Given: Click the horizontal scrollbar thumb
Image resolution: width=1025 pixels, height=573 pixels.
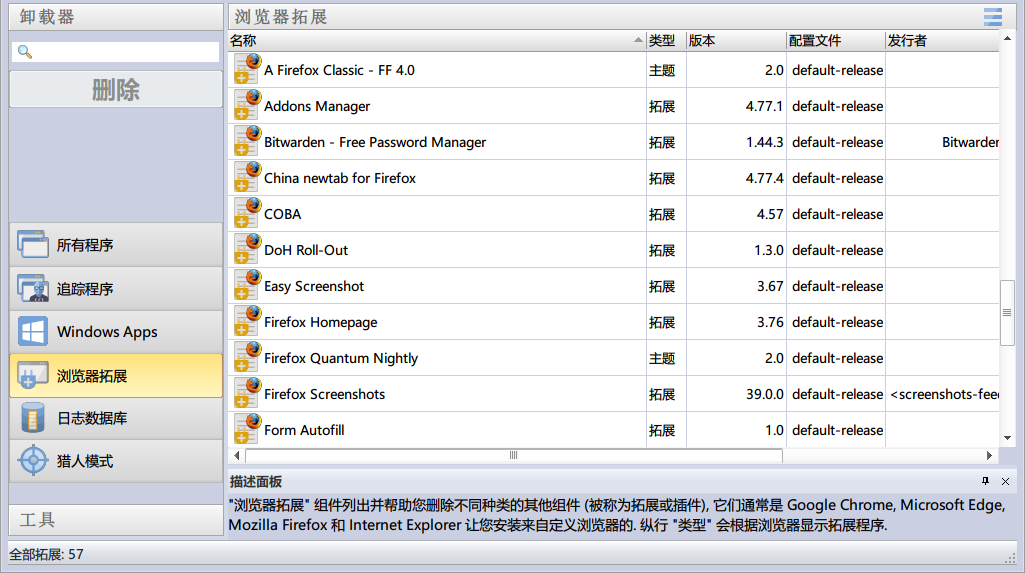Looking at the screenshot, I should (x=514, y=455).
